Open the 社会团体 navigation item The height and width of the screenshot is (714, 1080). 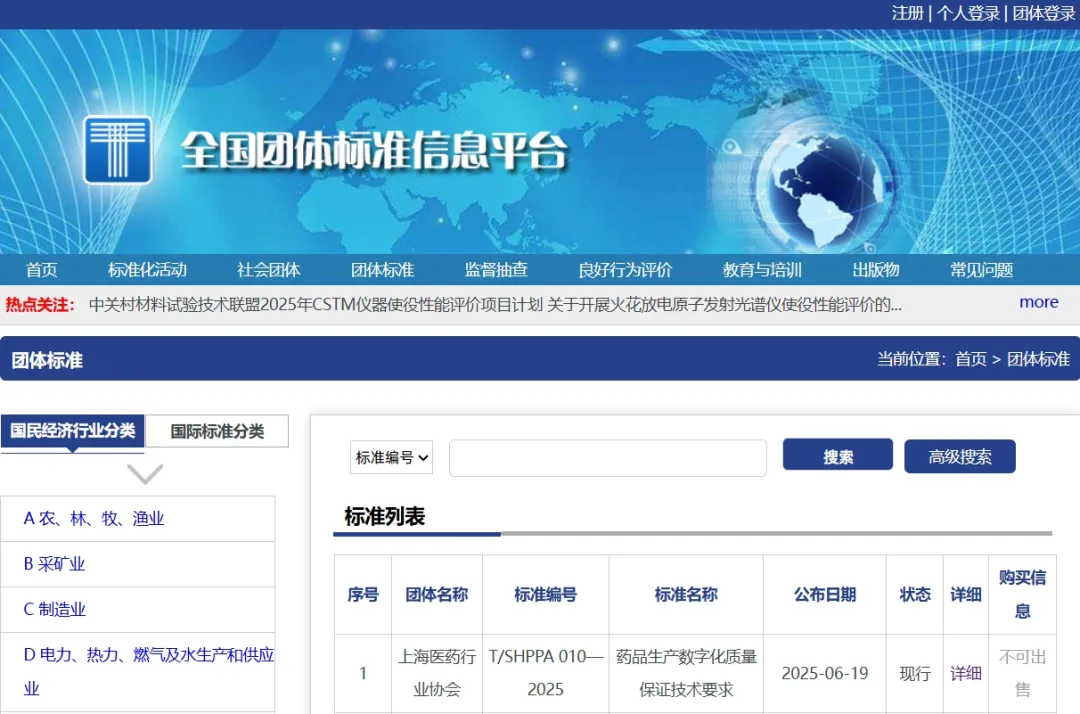[x=268, y=270]
